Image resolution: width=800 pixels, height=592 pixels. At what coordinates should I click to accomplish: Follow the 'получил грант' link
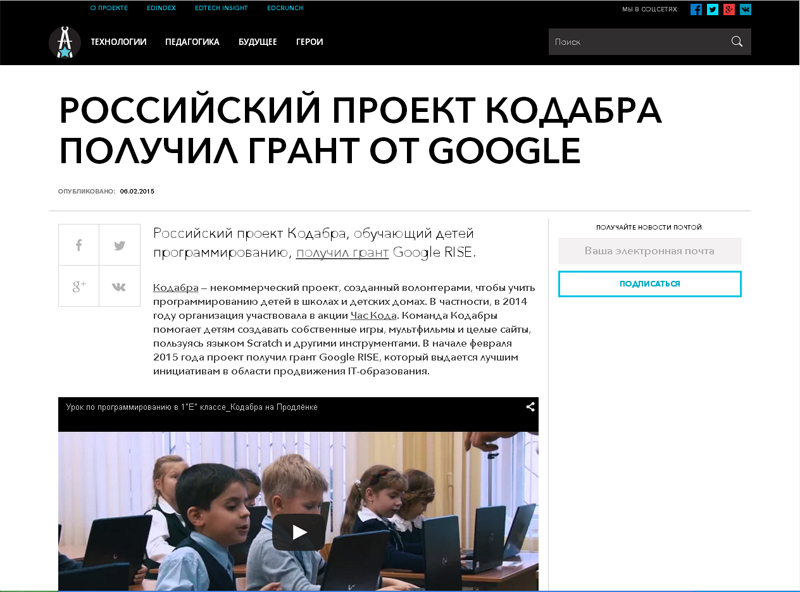coord(342,252)
